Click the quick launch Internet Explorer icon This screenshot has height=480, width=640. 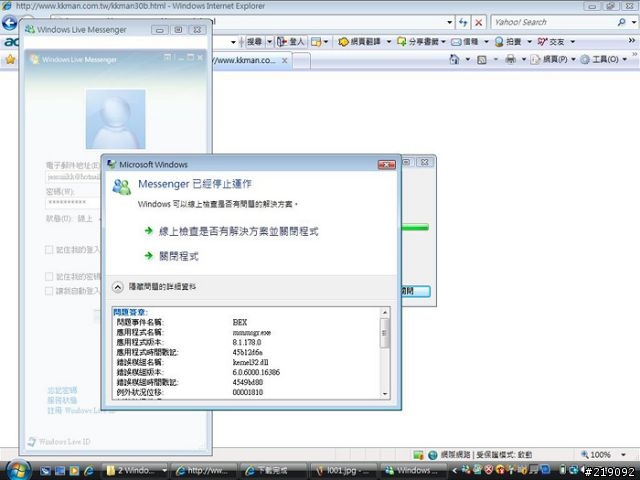(89, 471)
